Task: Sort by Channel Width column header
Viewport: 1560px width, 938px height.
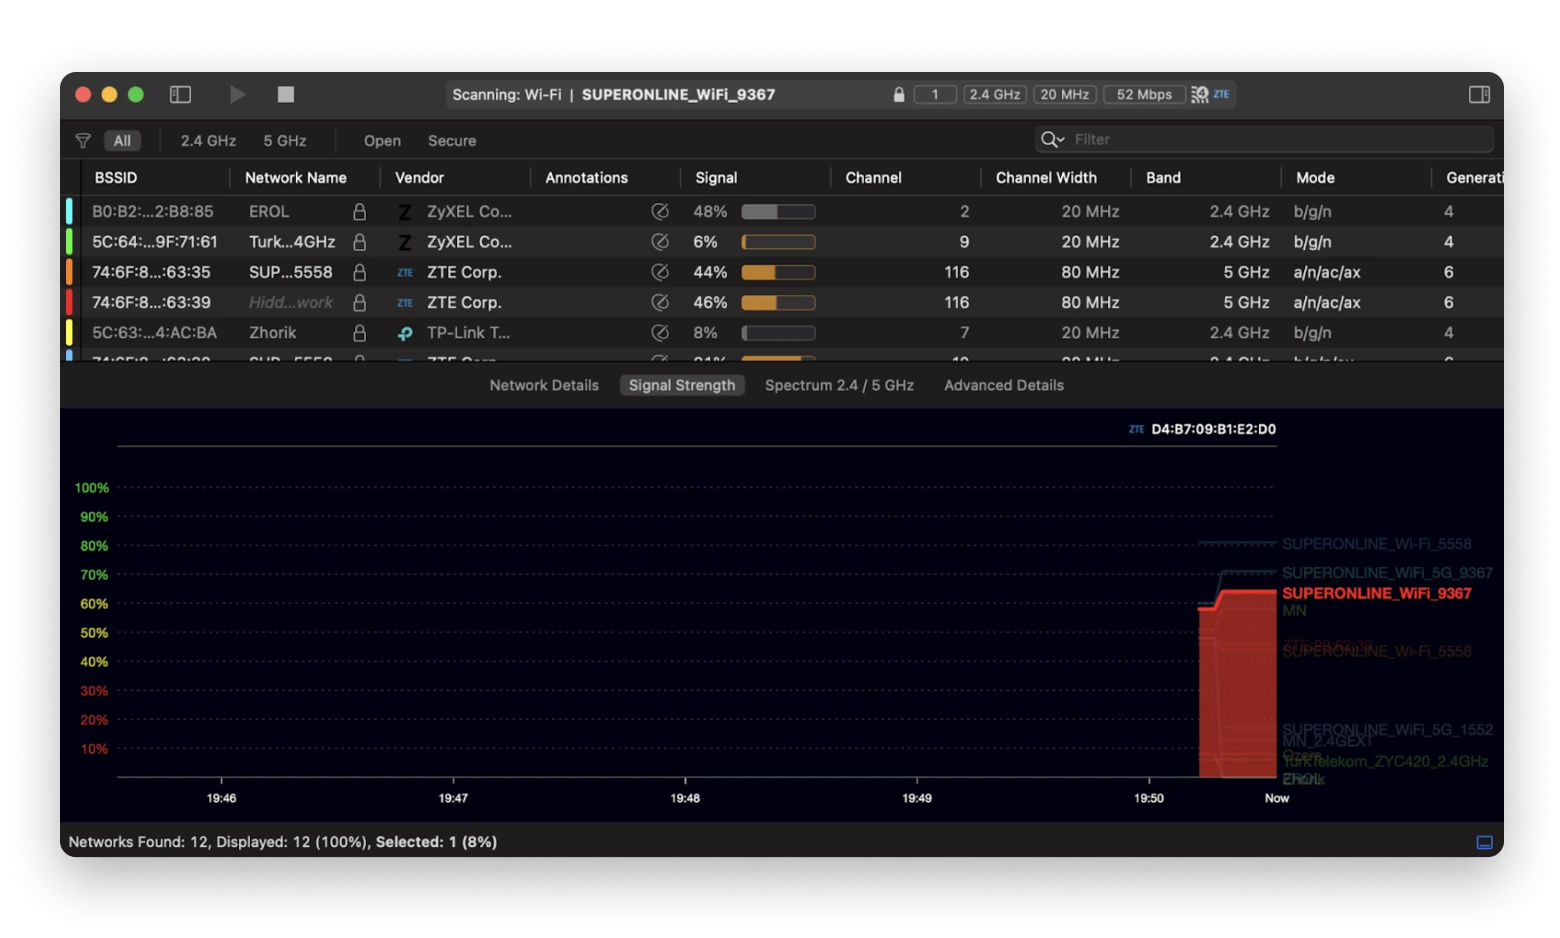Action: click(x=1046, y=177)
